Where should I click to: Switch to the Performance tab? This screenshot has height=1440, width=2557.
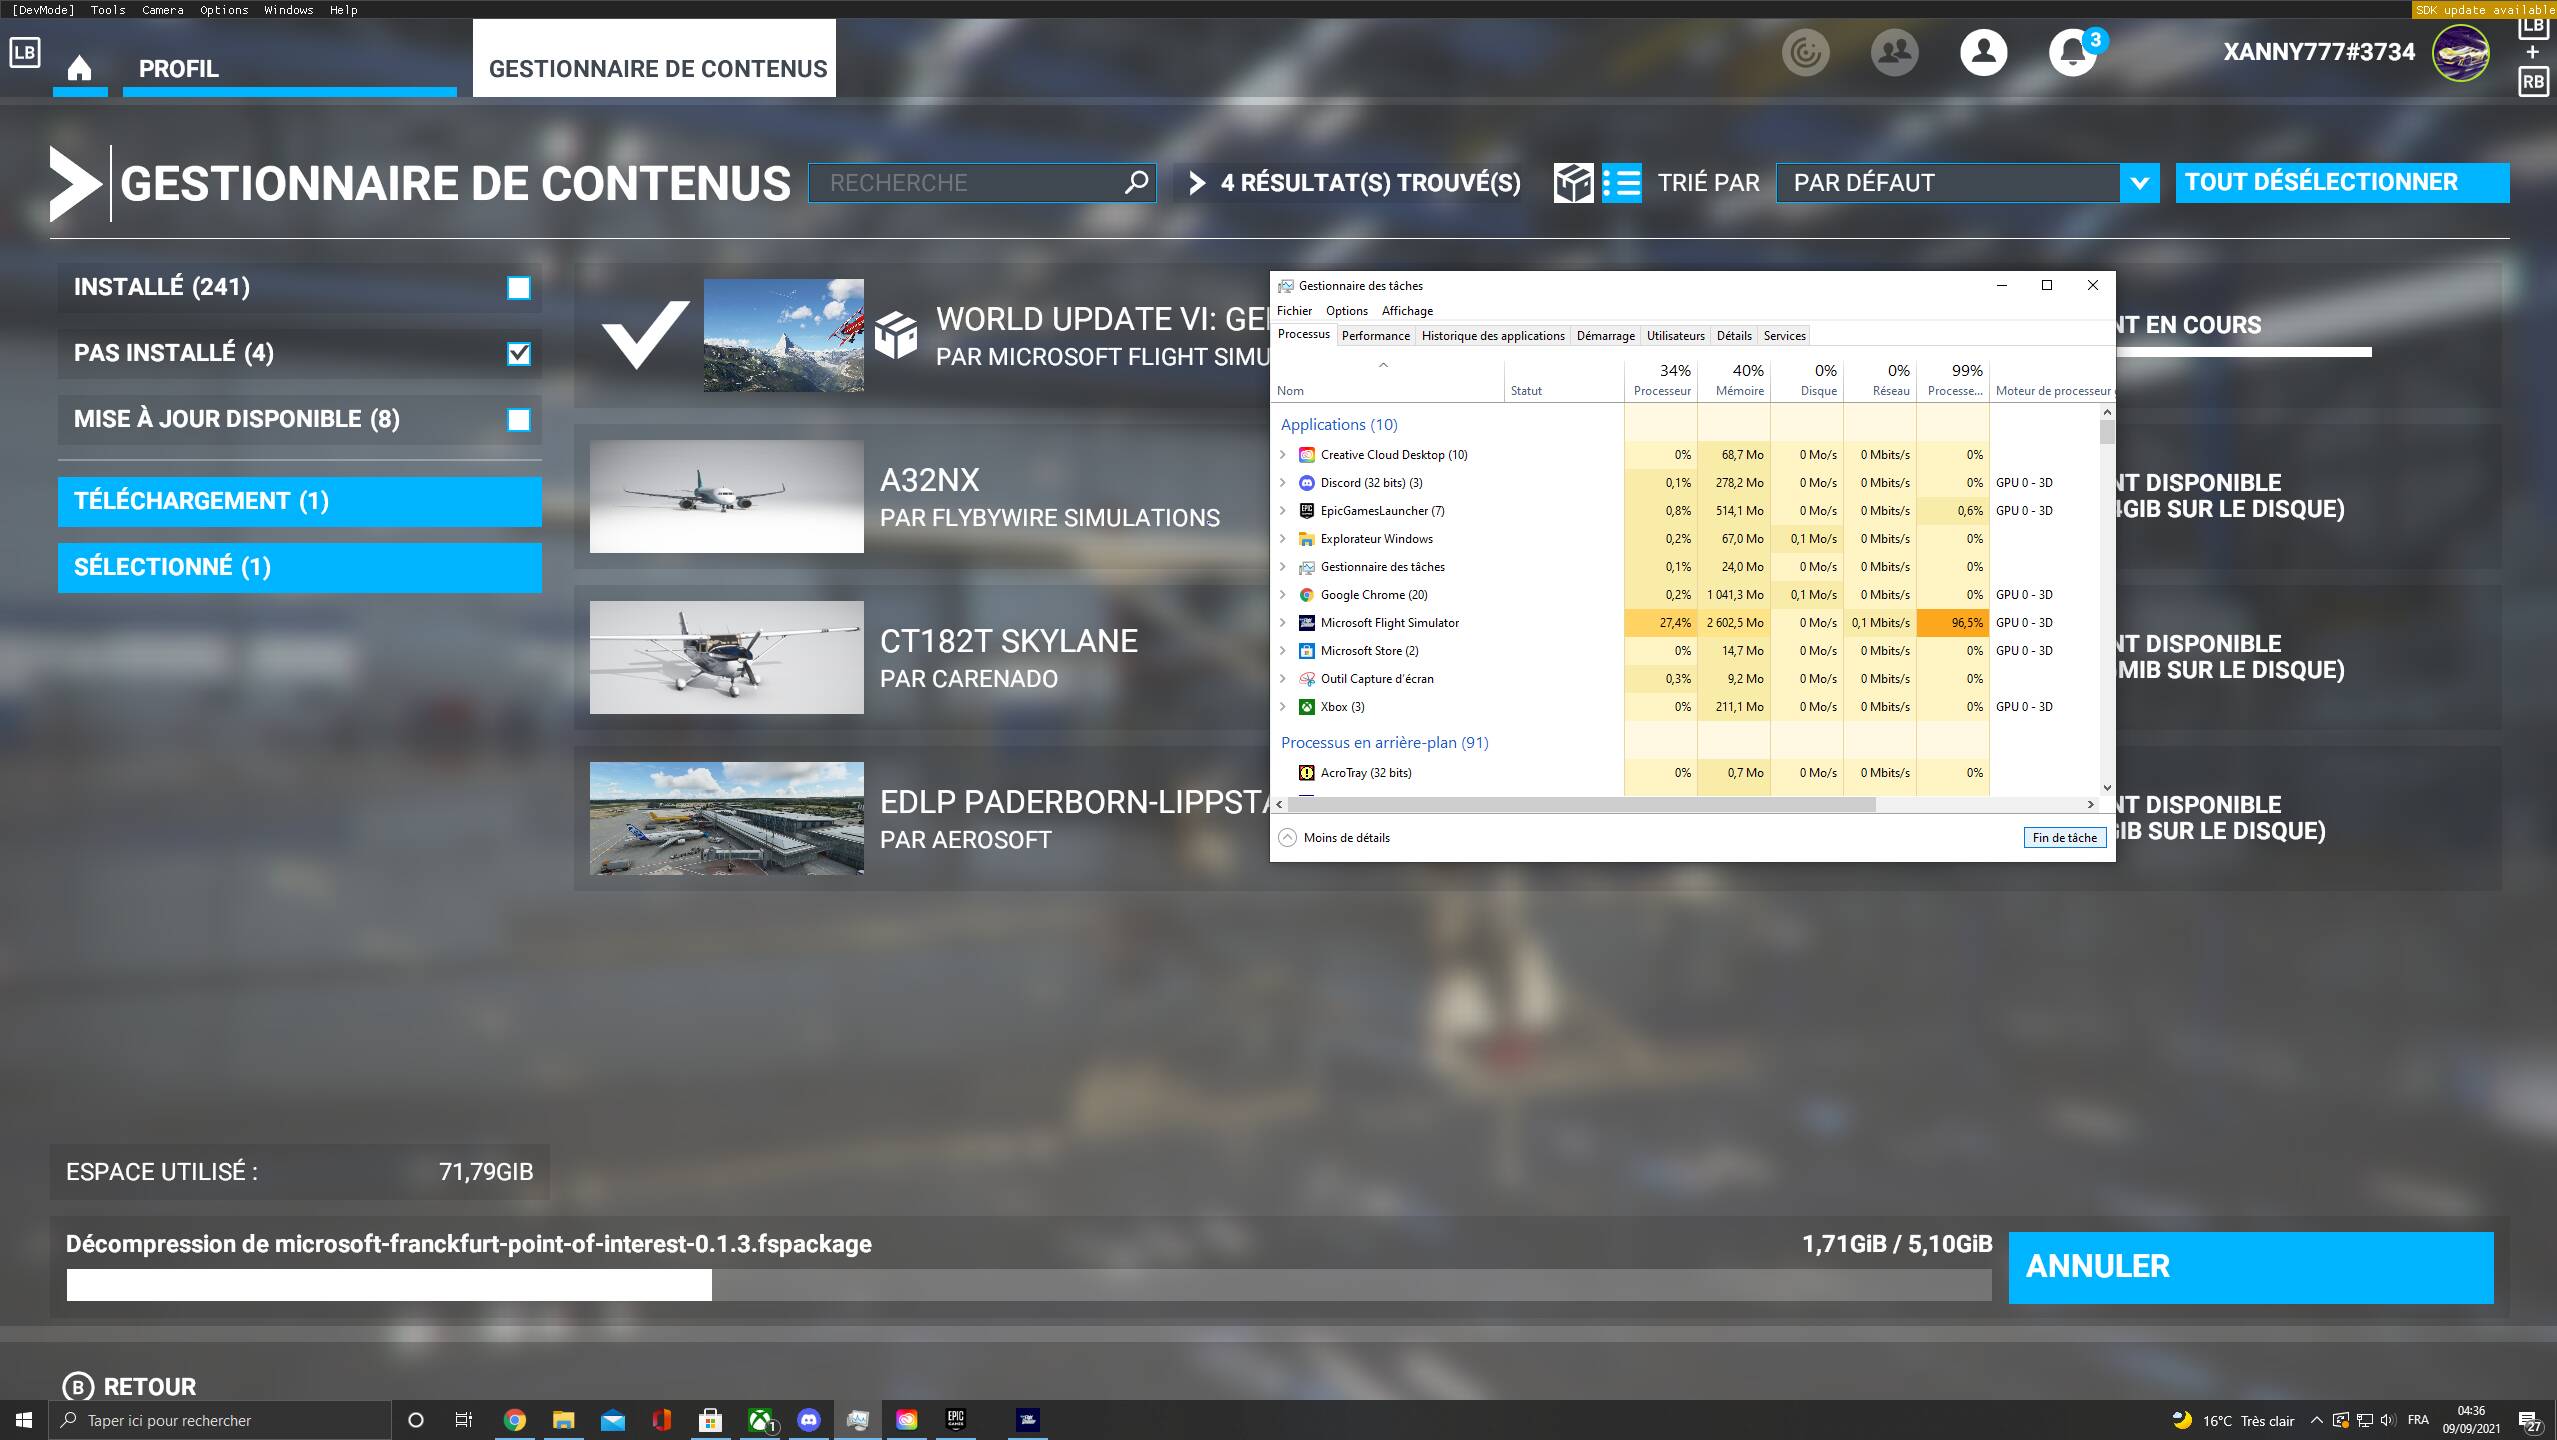point(1375,336)
